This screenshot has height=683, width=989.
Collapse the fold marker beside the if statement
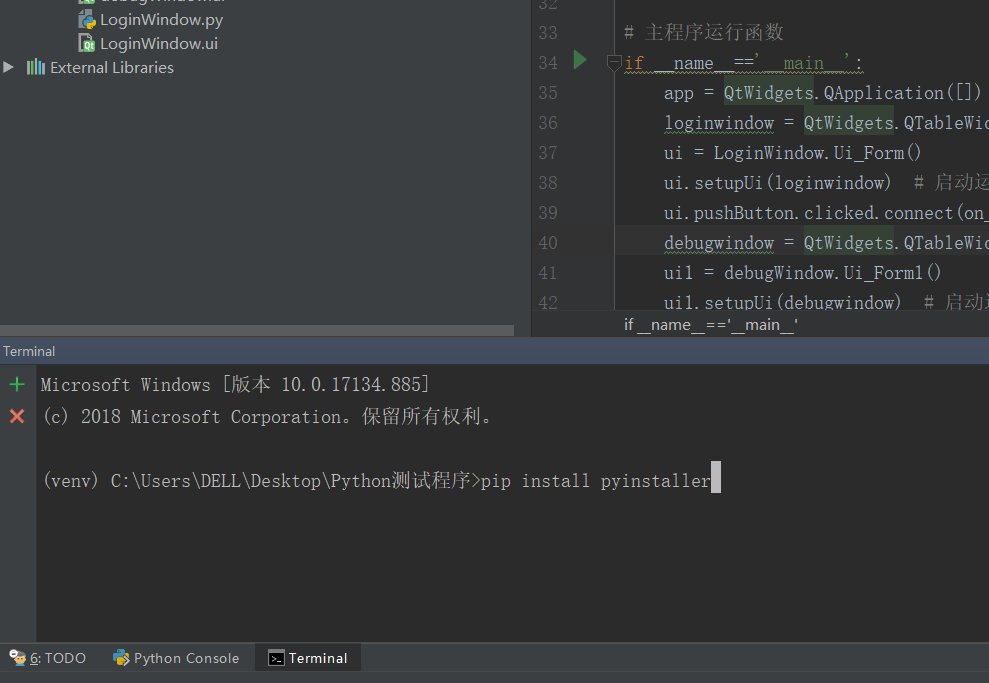point(614,62)
